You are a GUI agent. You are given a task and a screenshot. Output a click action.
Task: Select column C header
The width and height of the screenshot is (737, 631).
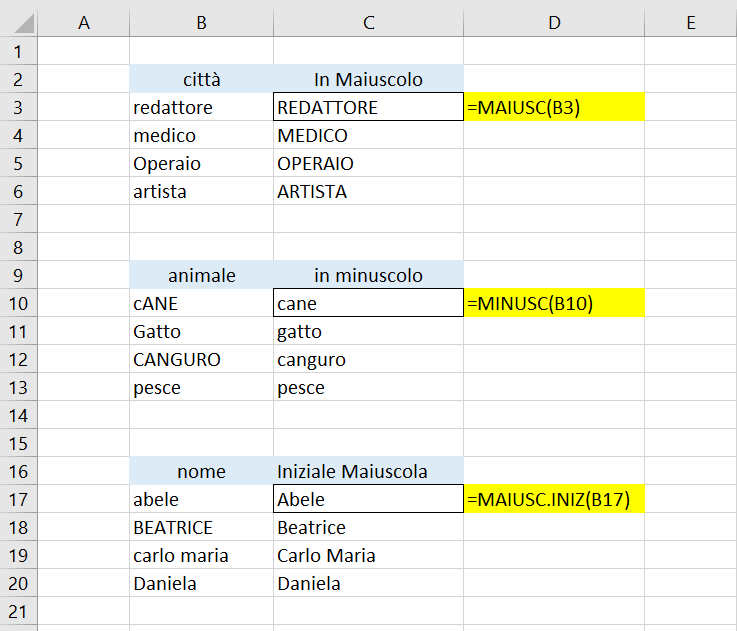[x=368, y=23]
